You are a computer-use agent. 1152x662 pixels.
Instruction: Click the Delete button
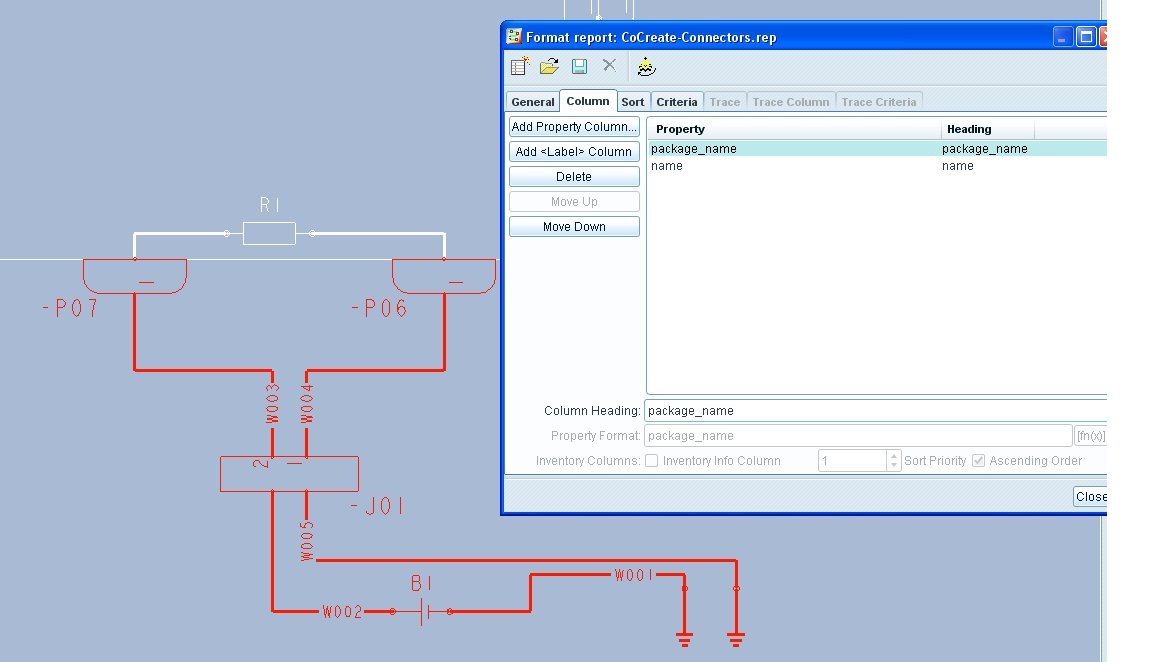click(574, 176)
